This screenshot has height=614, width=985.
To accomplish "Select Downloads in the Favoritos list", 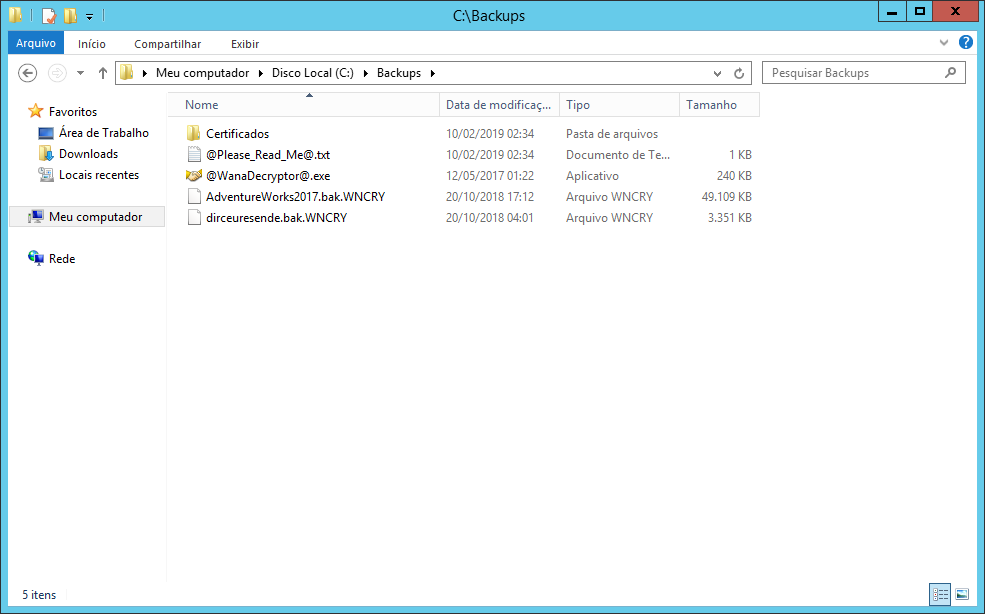I will [88, 154].
